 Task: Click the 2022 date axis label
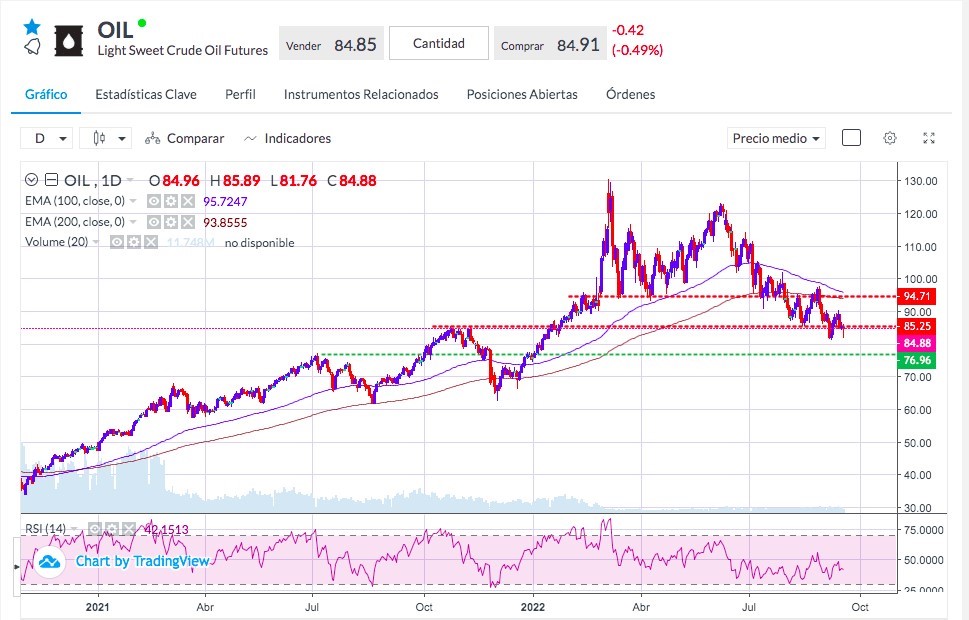pyautogui.click(x=533, y=607)
